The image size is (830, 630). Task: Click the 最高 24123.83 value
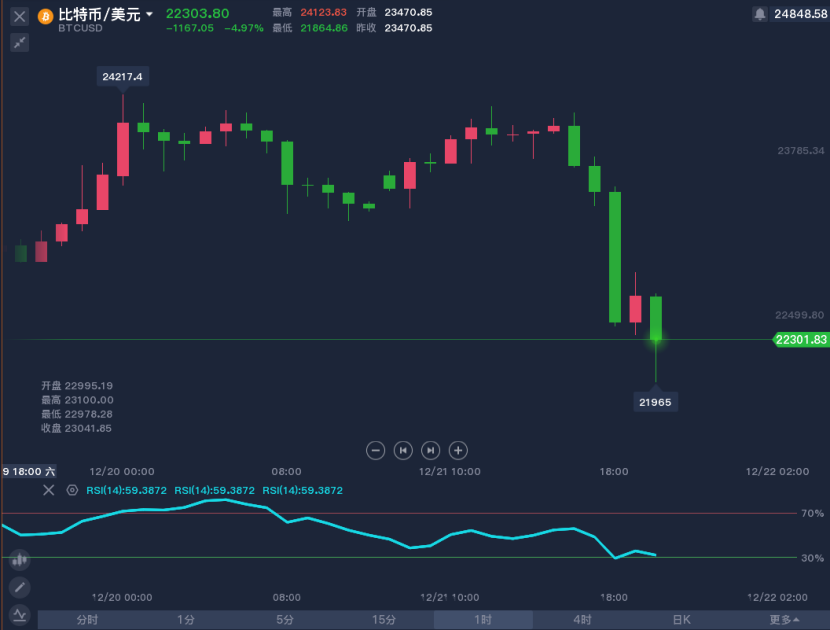pyautogui.click(x=323, y=12)
